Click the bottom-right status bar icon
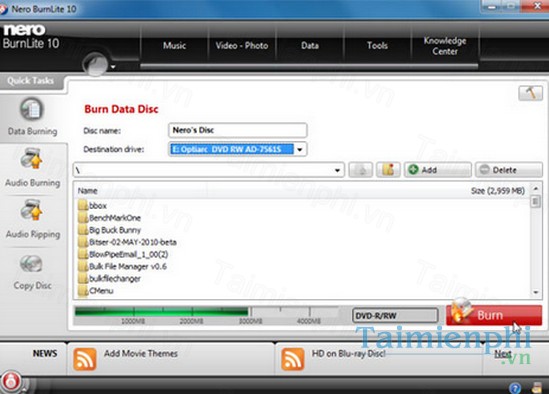Viewport: 549px width, 394px height. coord(537,387)
